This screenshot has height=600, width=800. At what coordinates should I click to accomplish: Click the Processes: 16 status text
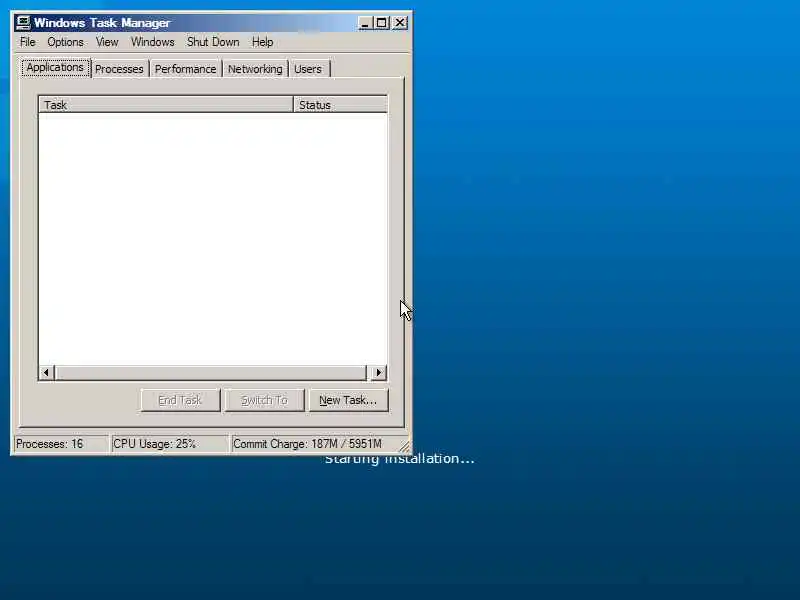pyautogui.click(x=49, y=444)
